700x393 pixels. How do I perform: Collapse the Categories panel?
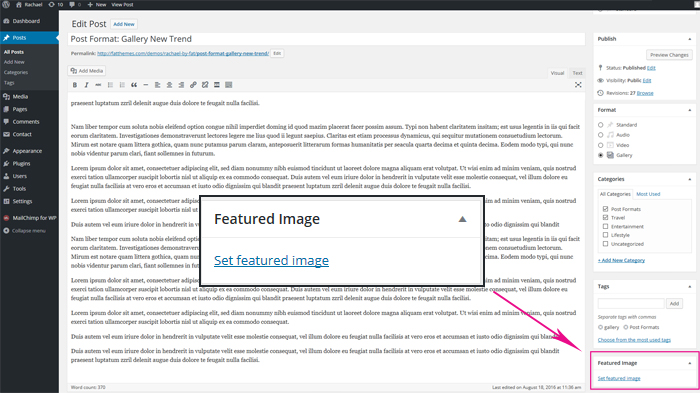click(x=690, y=179)
